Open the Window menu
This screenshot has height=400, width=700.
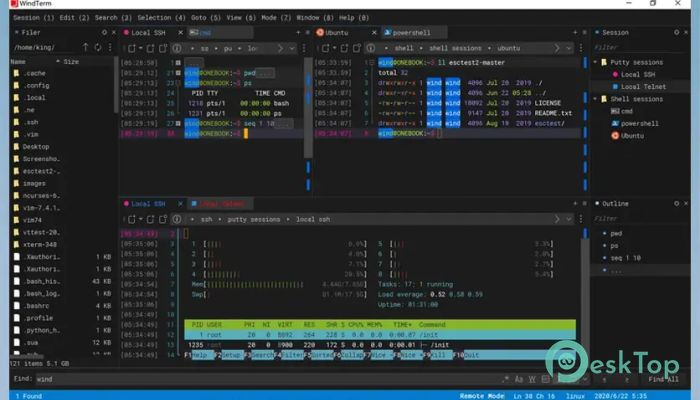click(315, 18)
